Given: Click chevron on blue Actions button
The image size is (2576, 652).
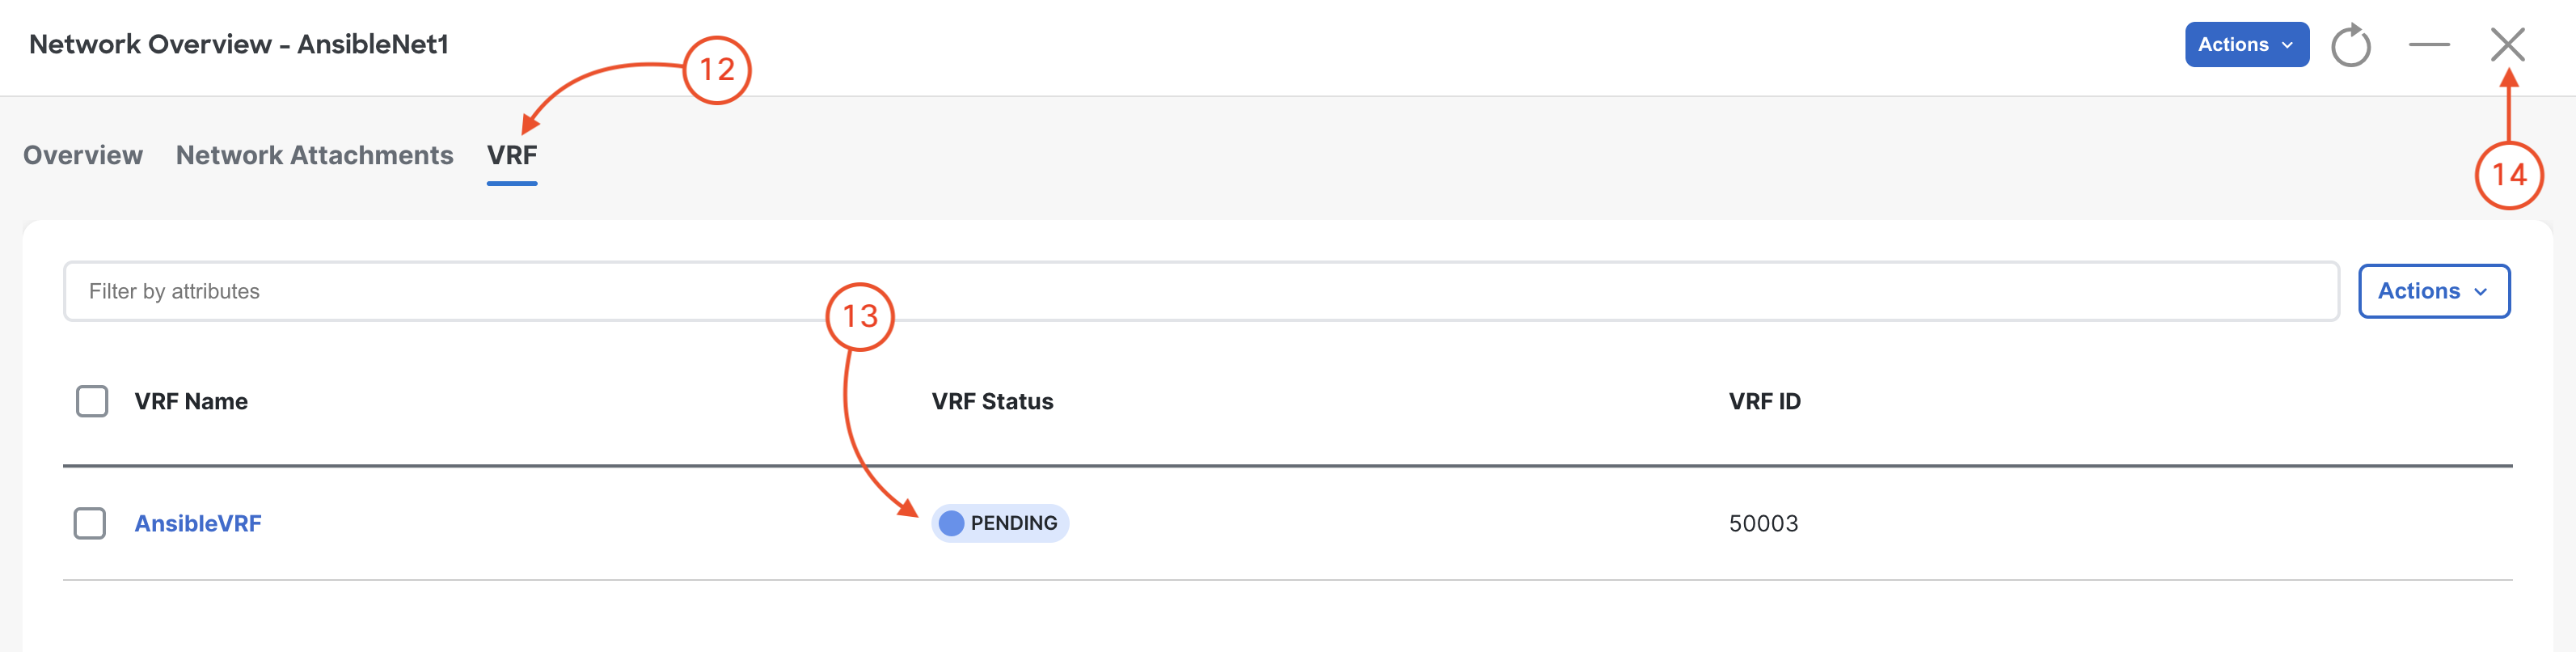Looking at the screenshot, I should pyautogui.click(x=2287, y=45).
